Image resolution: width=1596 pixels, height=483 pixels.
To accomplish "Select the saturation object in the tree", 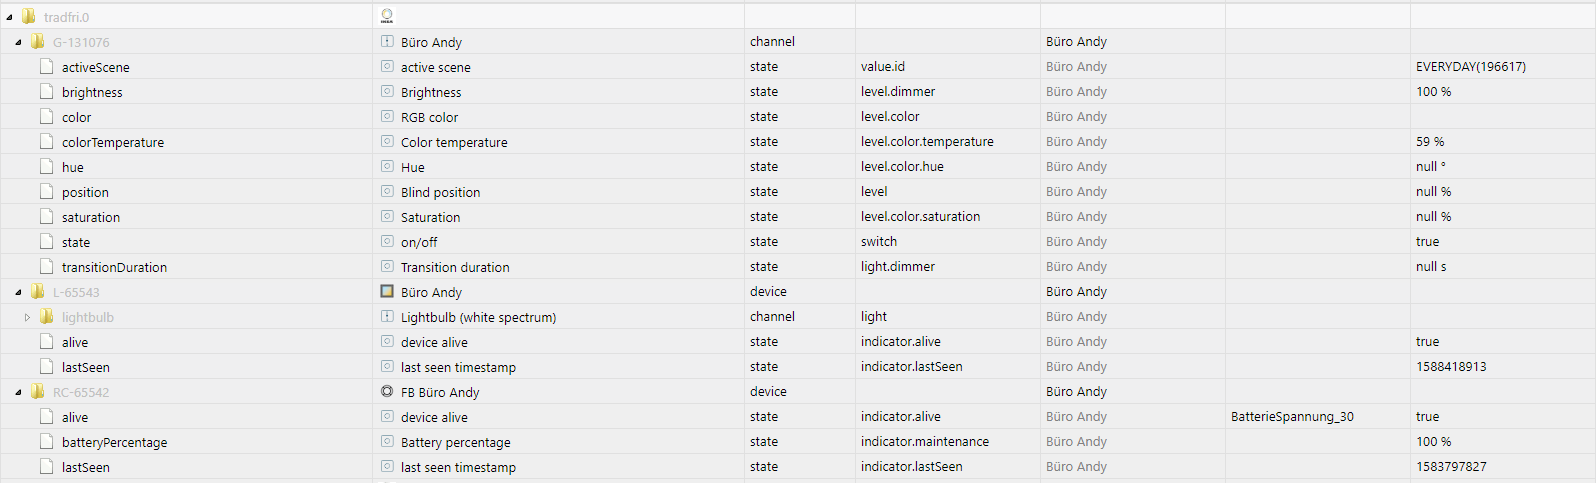I will [x=91, y=217].
